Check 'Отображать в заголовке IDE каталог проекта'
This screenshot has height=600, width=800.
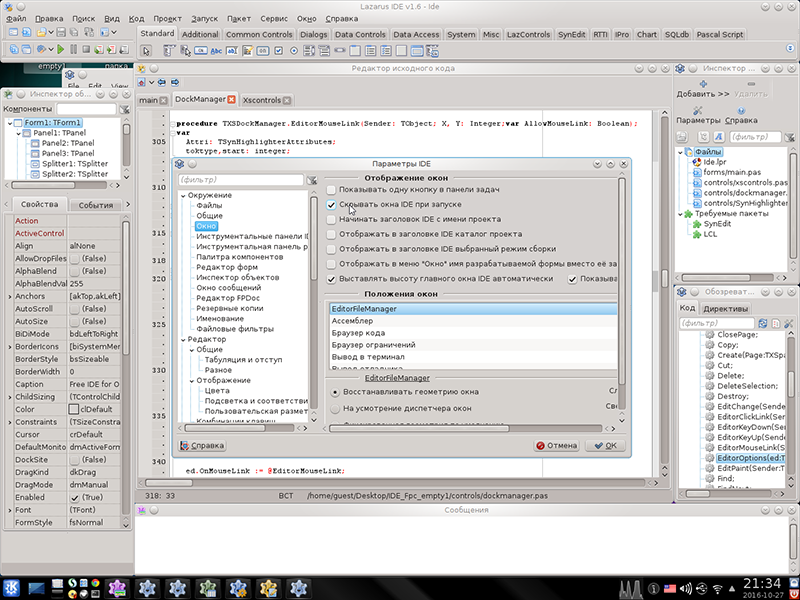coord(331,234)
